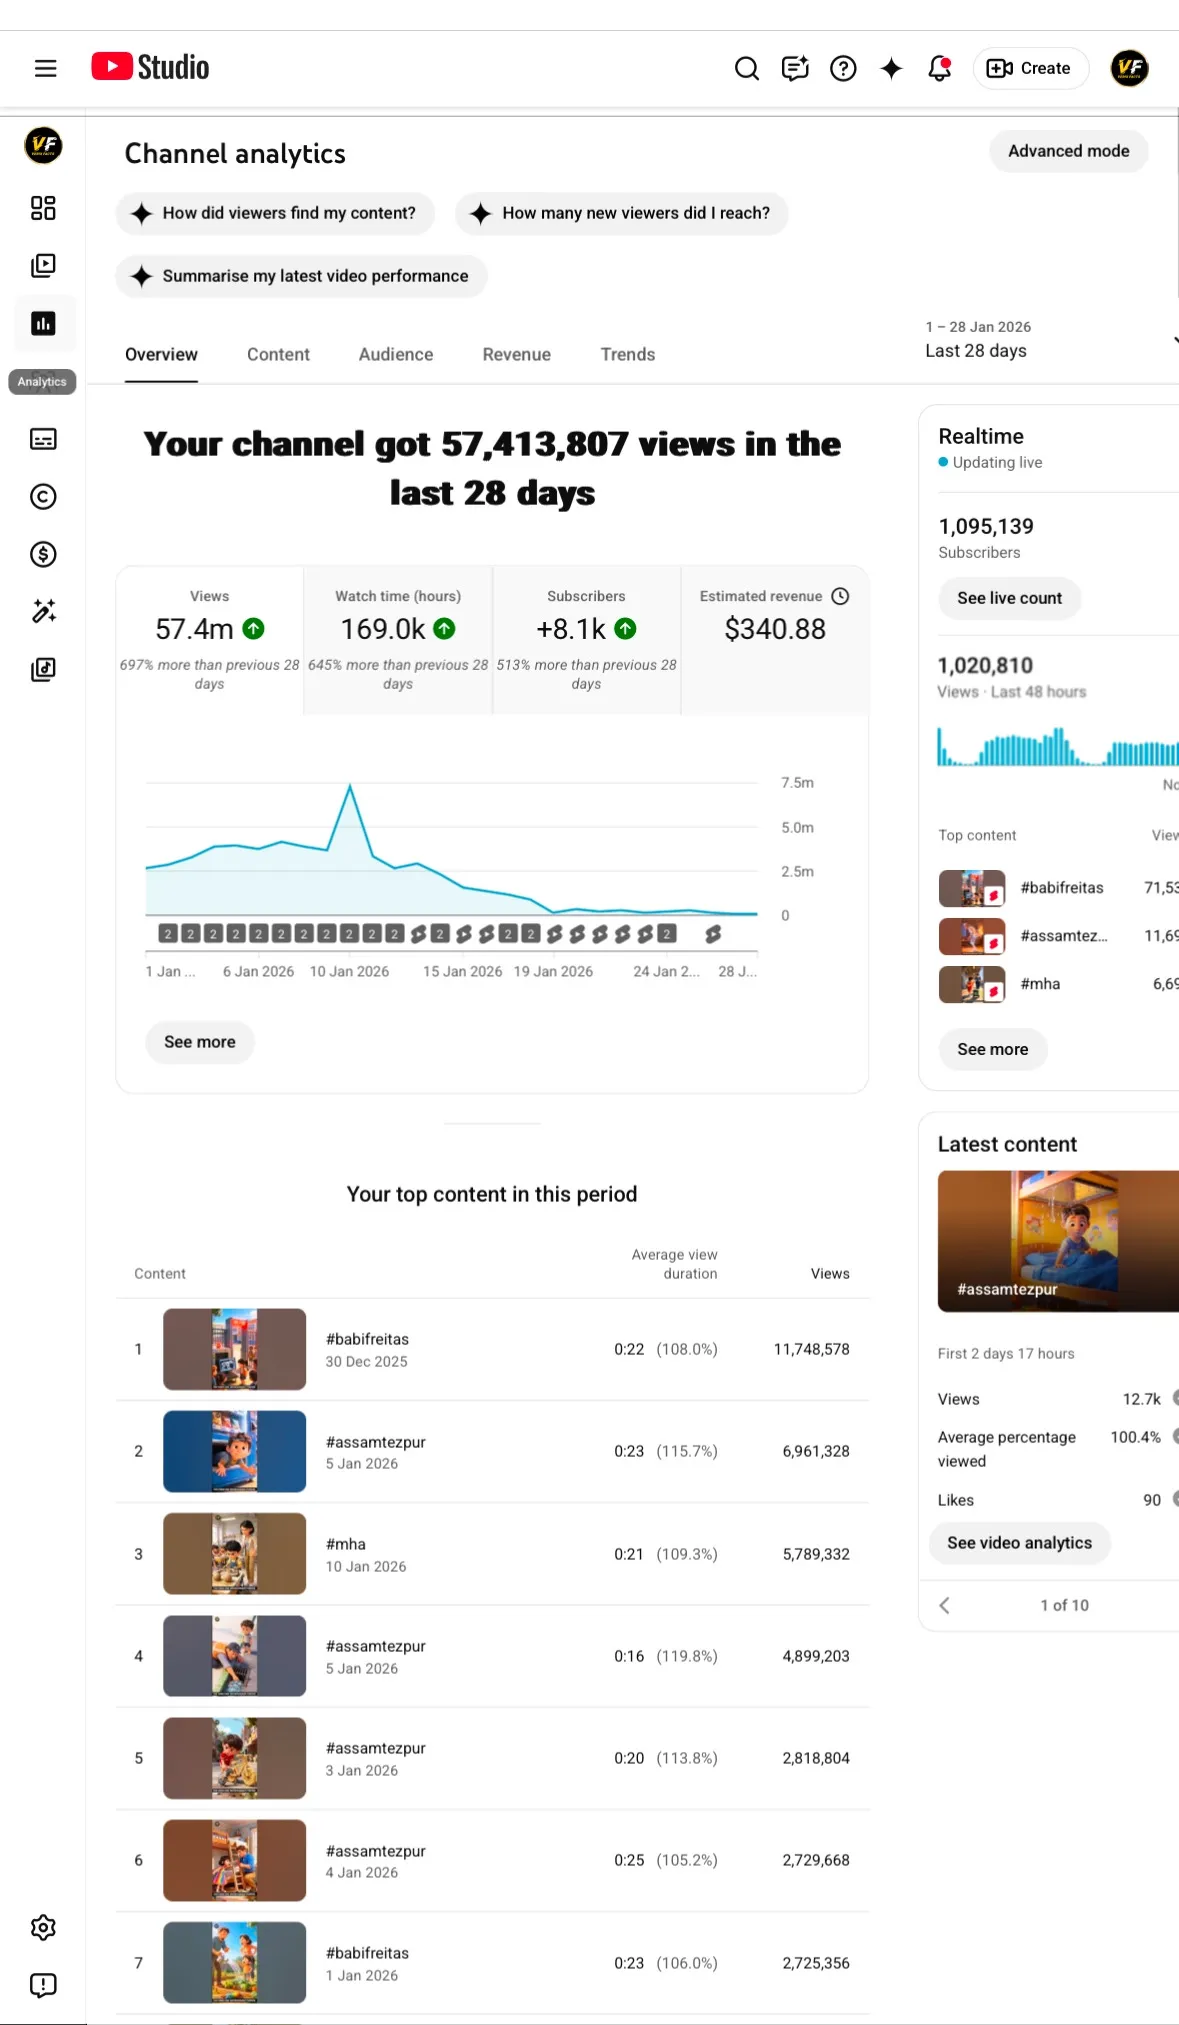Select the Analytics sidebar icon
The height and width of the screenshot is (2025, 1179).
click(x=43, y=323)
